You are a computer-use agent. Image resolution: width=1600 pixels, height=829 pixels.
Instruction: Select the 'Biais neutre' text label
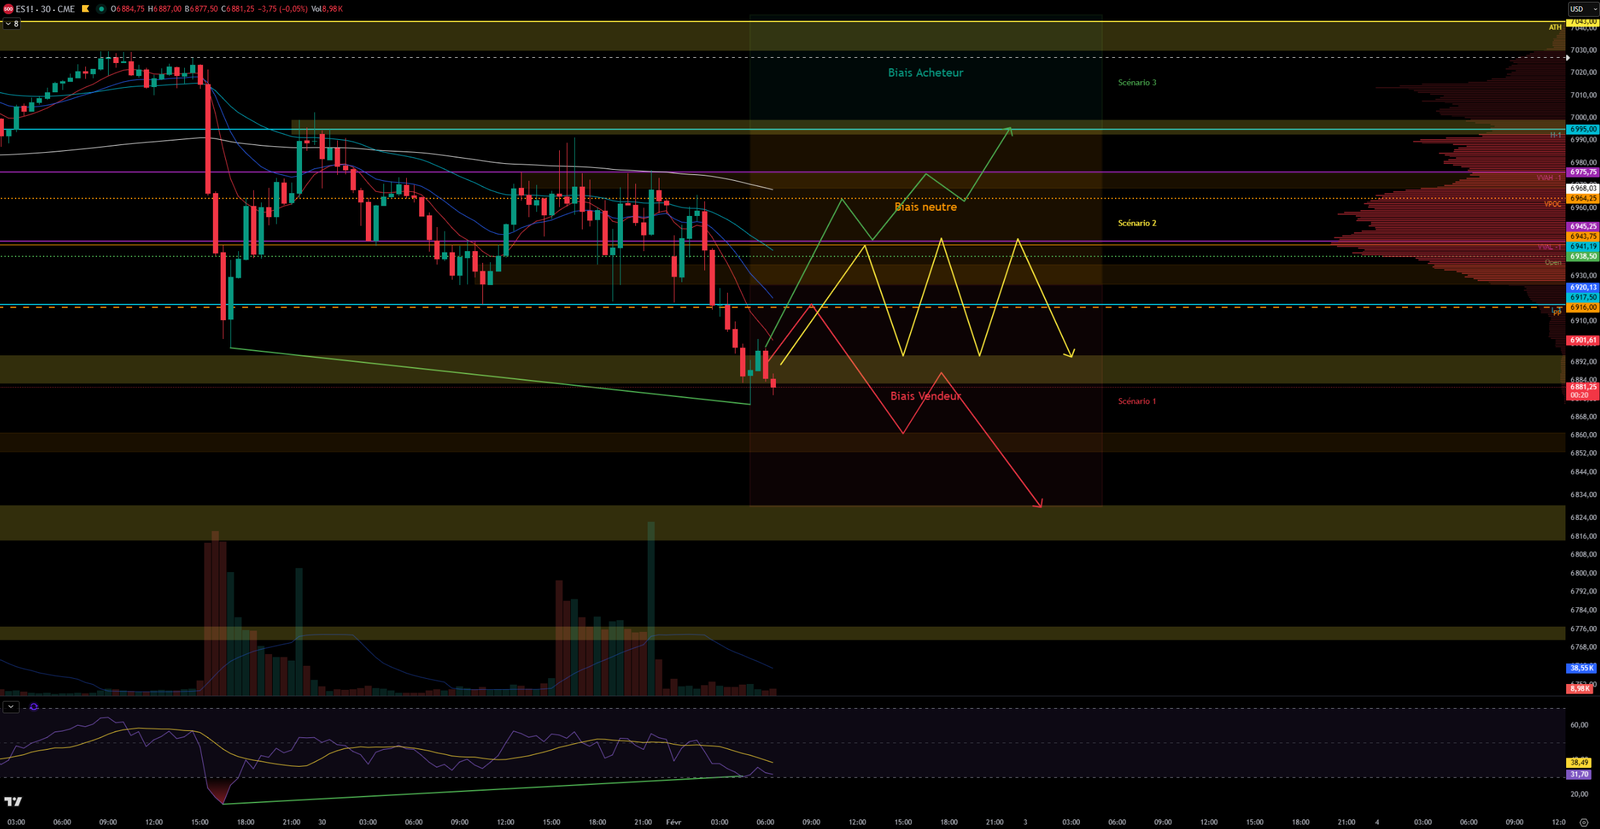(x=925, y=207)
